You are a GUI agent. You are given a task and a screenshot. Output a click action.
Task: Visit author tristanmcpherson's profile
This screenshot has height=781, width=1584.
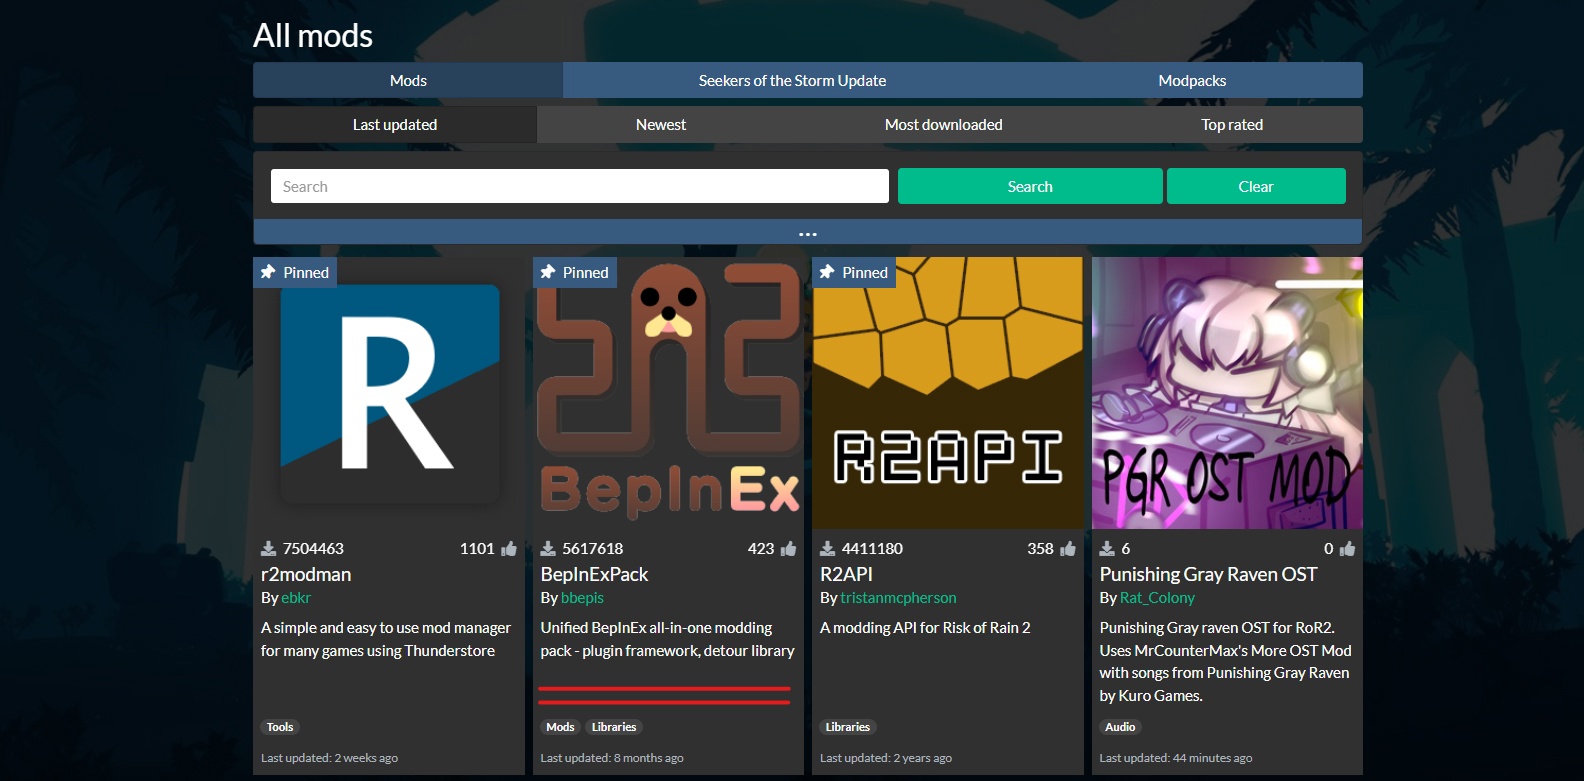tap(898, 597)
